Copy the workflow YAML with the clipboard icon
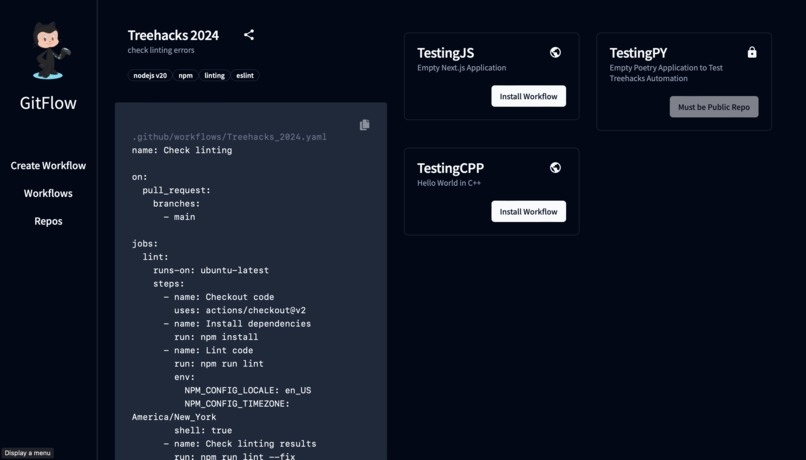806x460 pixels. (x=364, y=125)
